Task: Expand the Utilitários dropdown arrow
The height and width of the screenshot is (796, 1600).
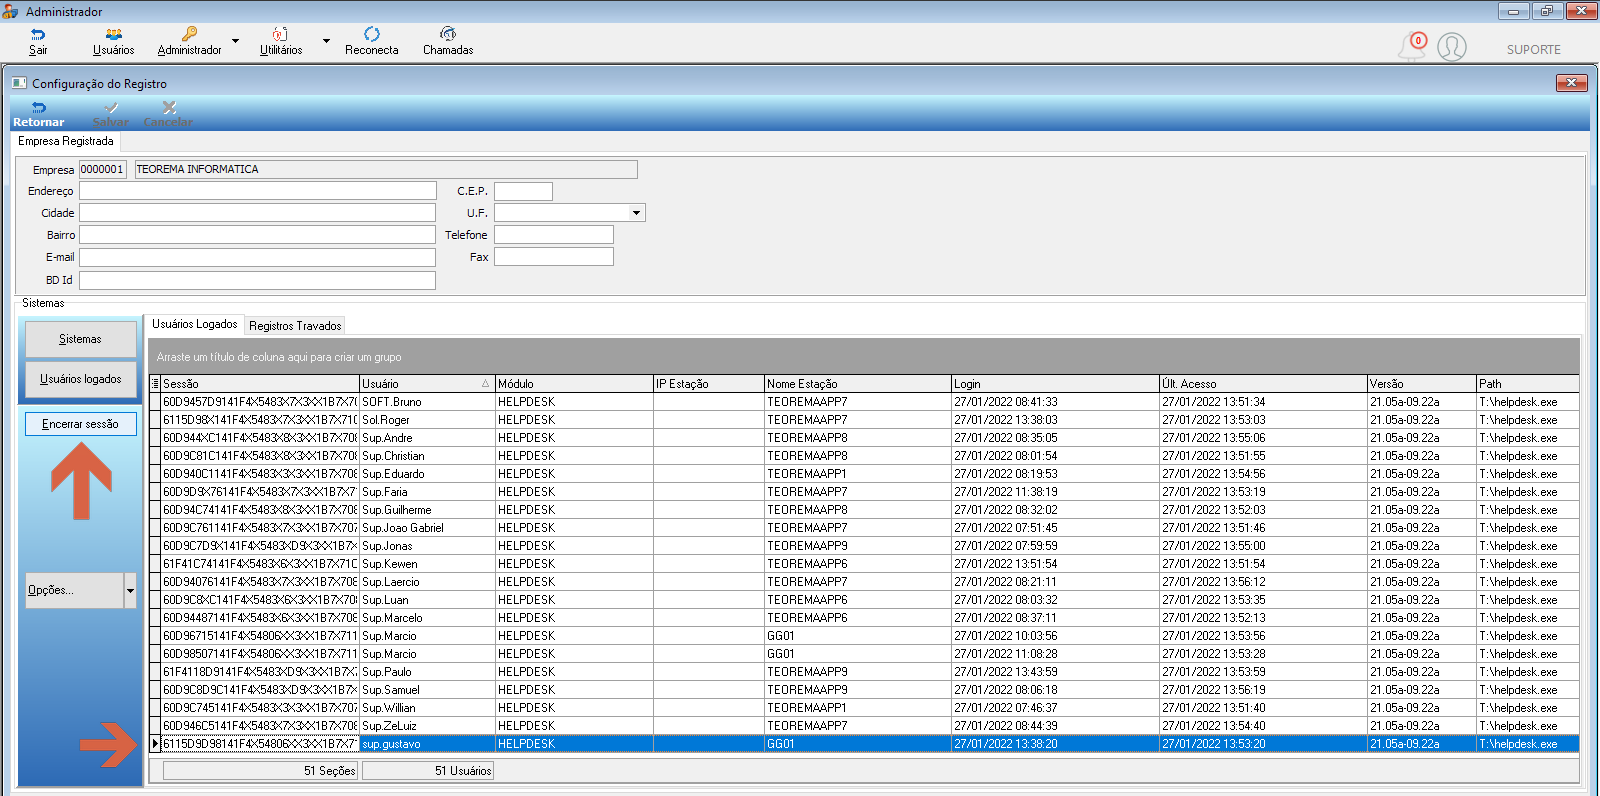Action: (x=326, y=41)
